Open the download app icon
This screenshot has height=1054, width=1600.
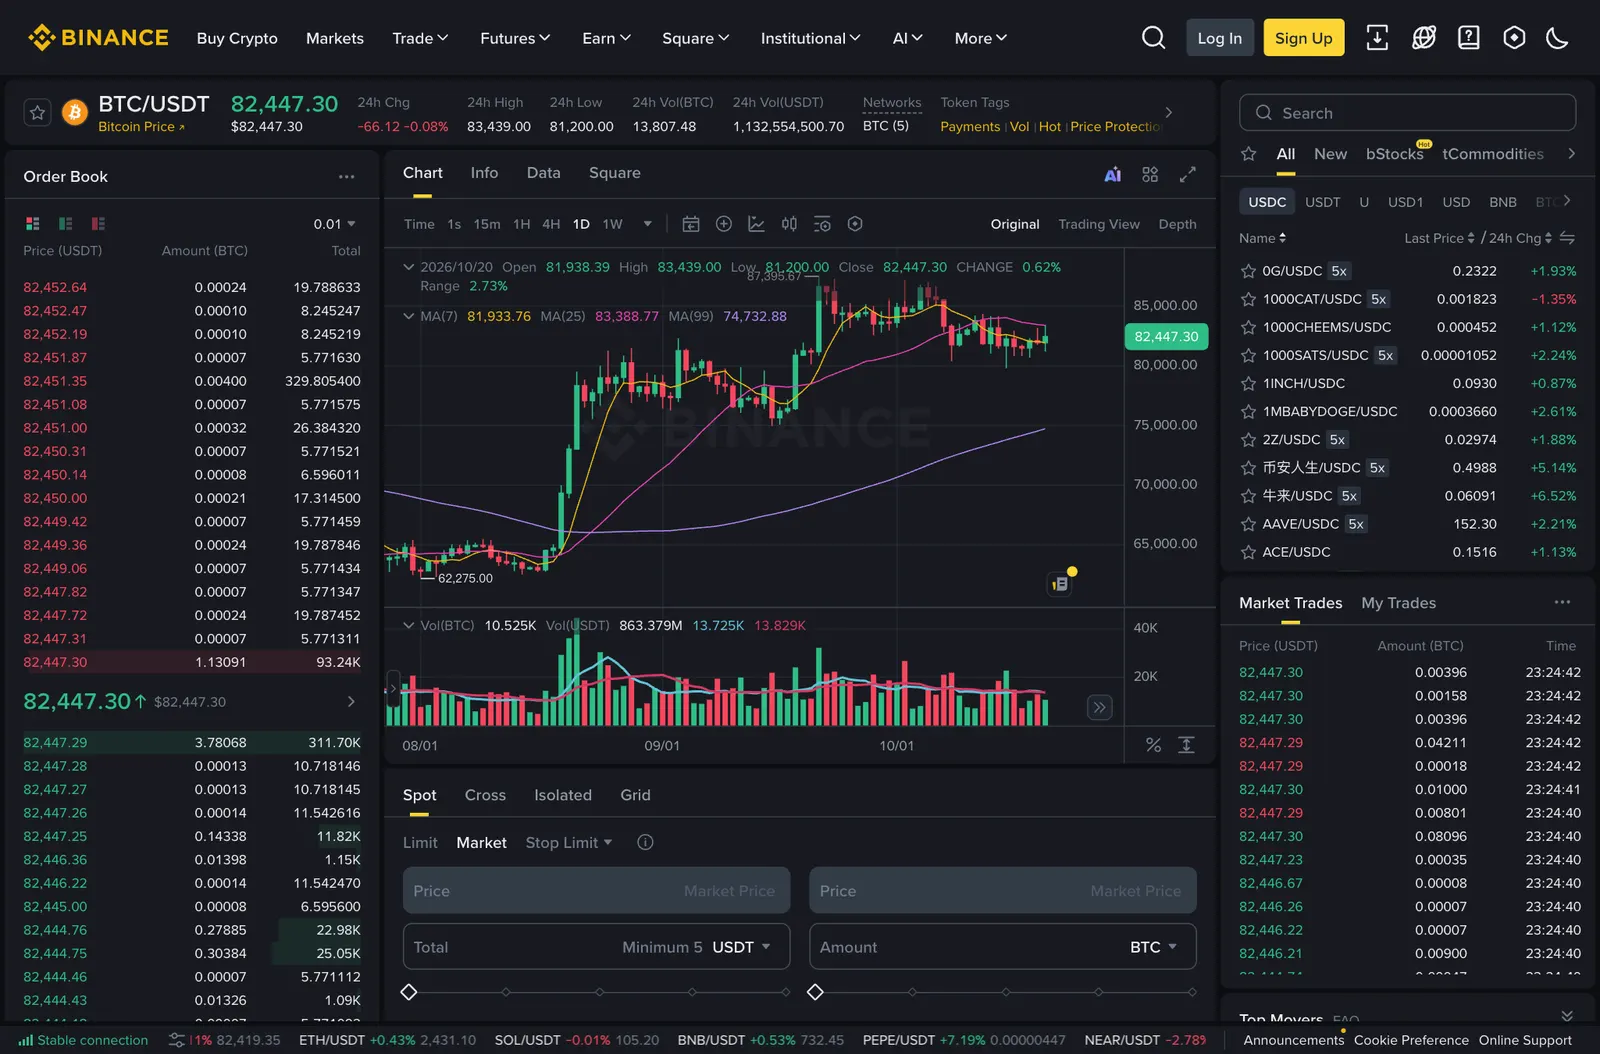tap(1377, 38)
